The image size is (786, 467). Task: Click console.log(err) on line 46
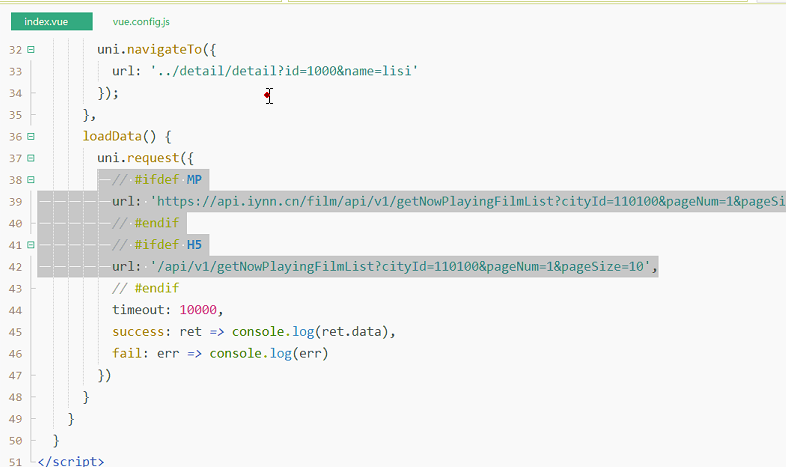click(x=269, y=353)
